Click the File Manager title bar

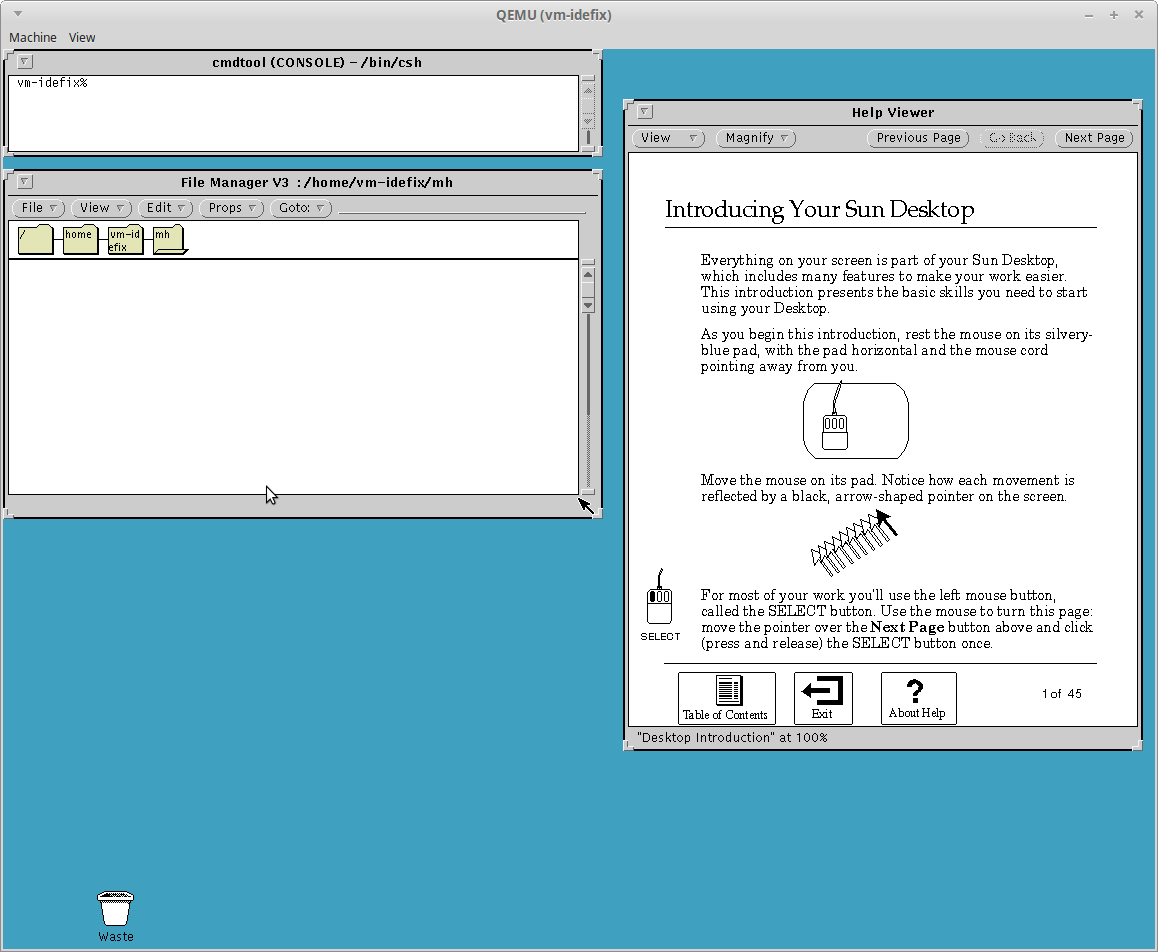[x=317, y=182]
